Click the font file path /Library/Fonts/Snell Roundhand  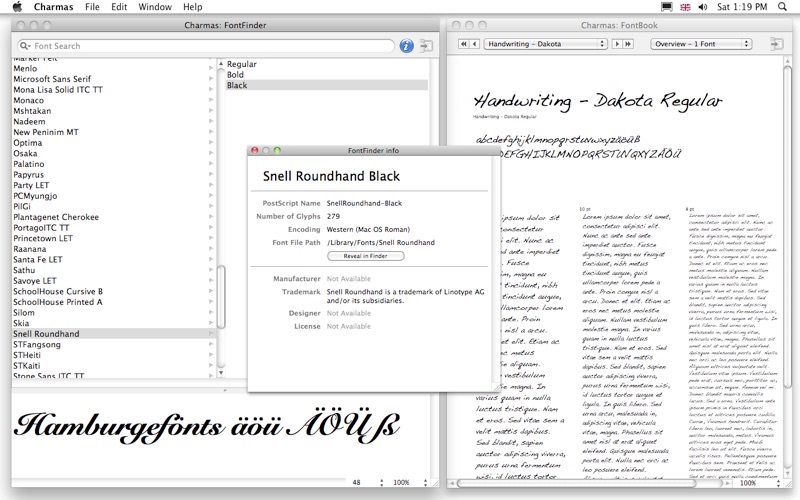coord(381,242)
